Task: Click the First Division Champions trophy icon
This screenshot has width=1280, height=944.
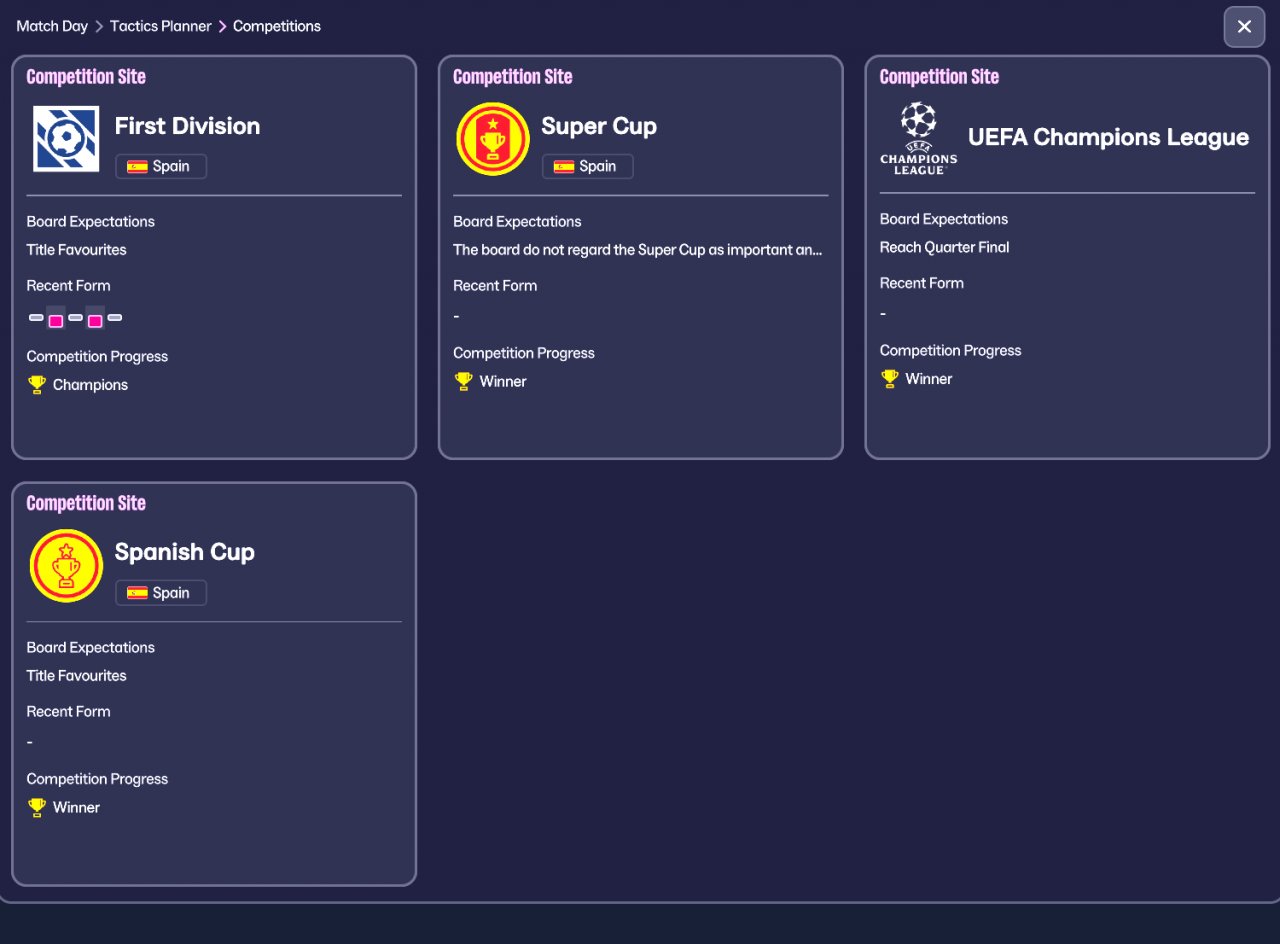Action: [37, 385]
